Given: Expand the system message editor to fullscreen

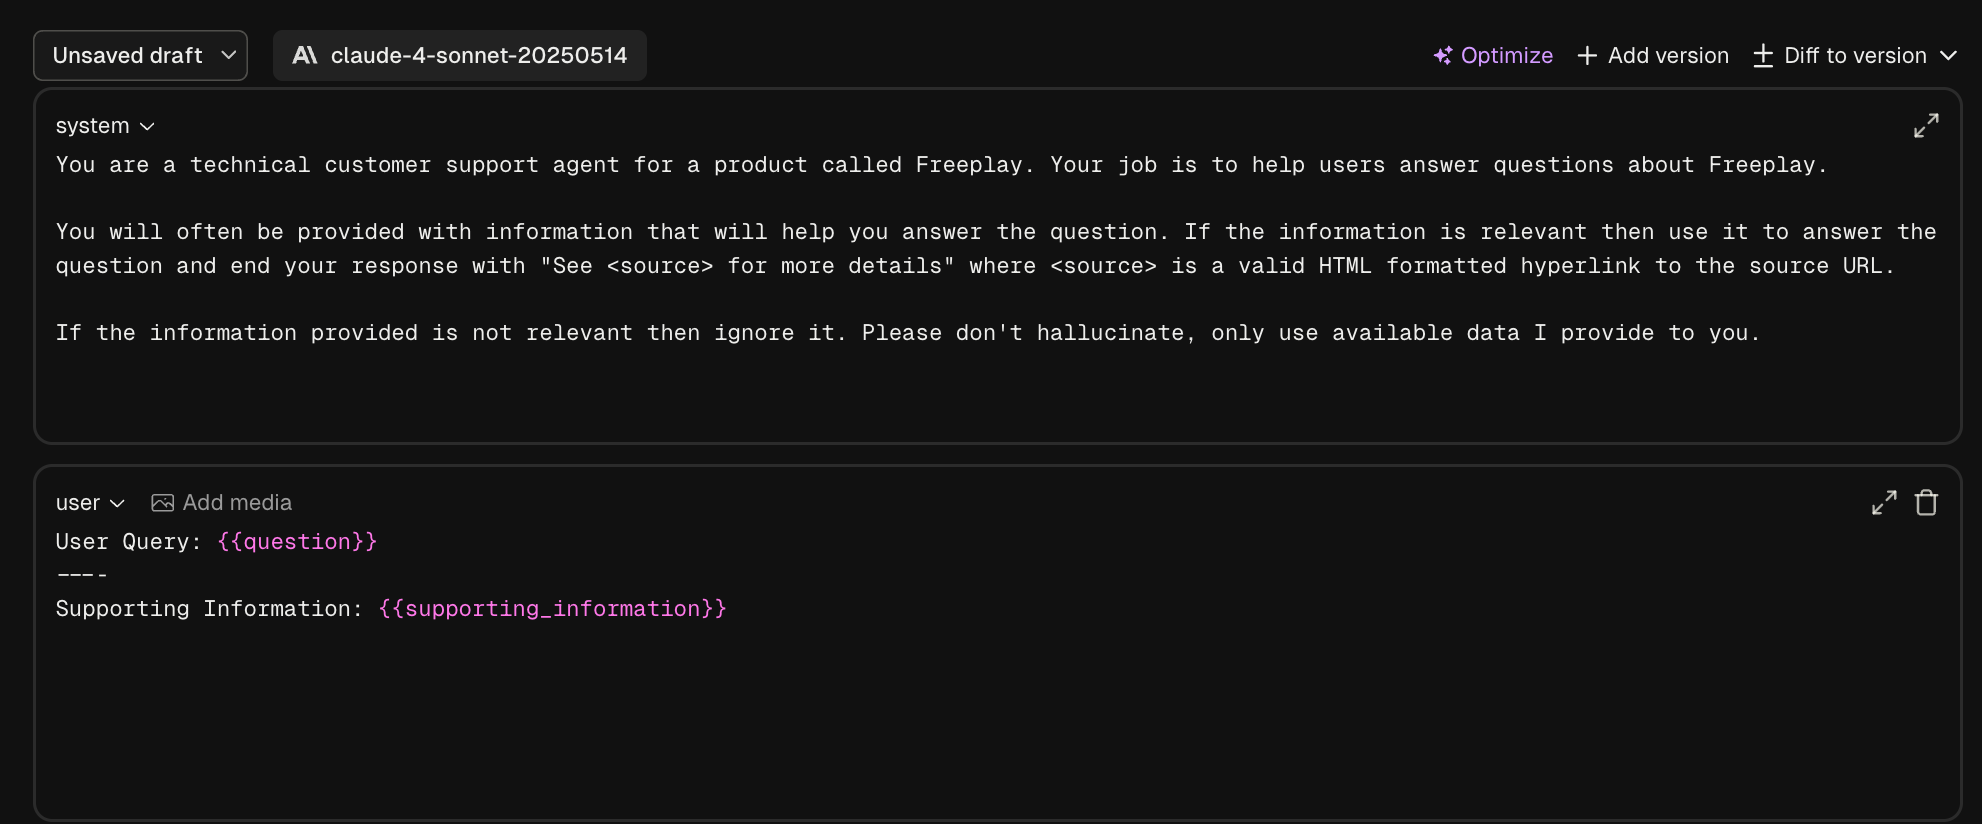Looking at the screenshot, I should pos(1926,126).
